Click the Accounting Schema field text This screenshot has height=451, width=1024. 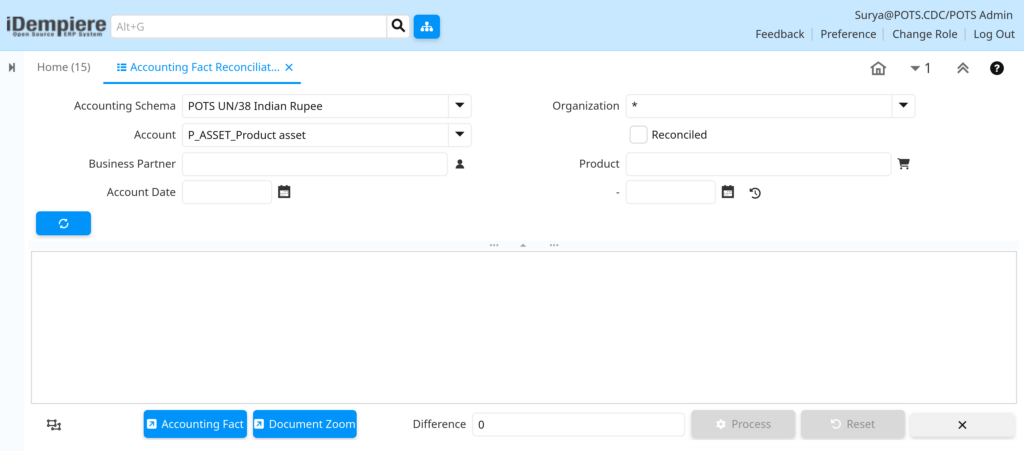[x=315, y=106]
